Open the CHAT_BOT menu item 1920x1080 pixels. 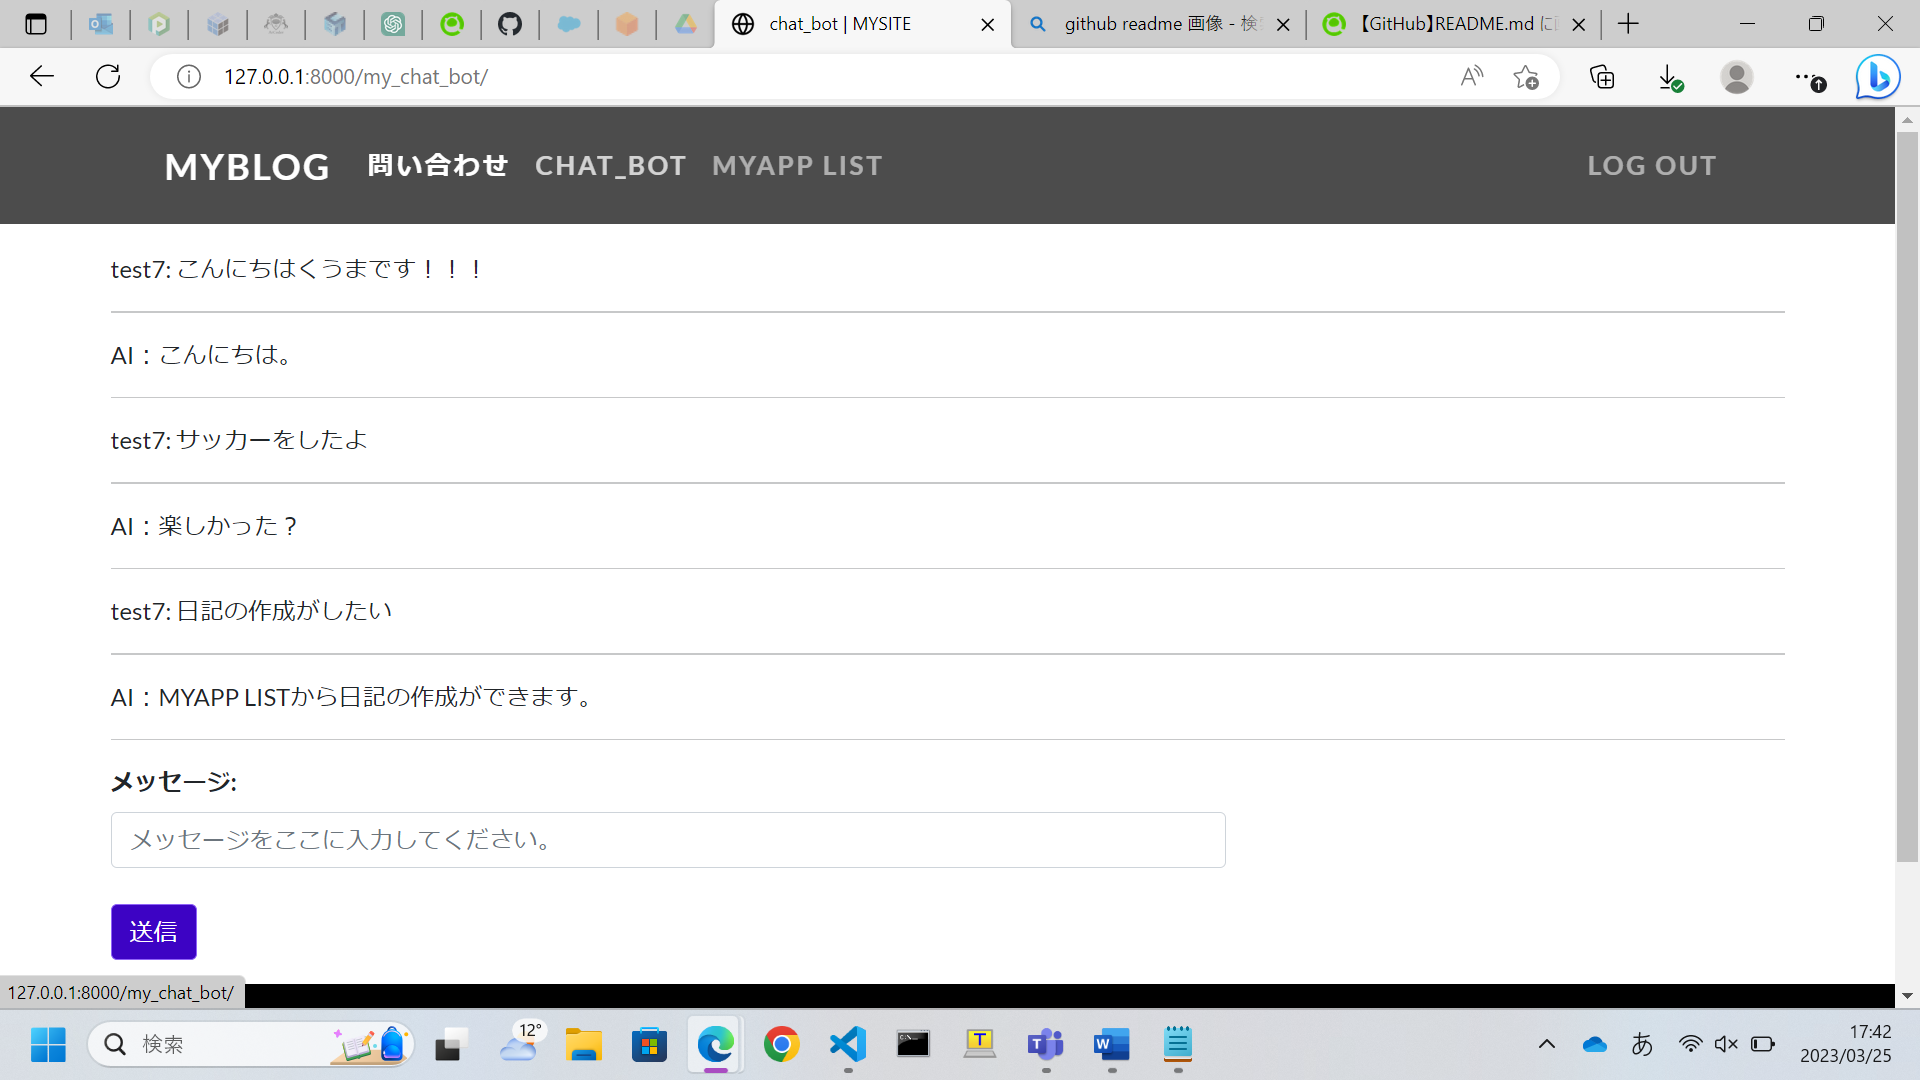pyautogui.click(x=610, y=165)
